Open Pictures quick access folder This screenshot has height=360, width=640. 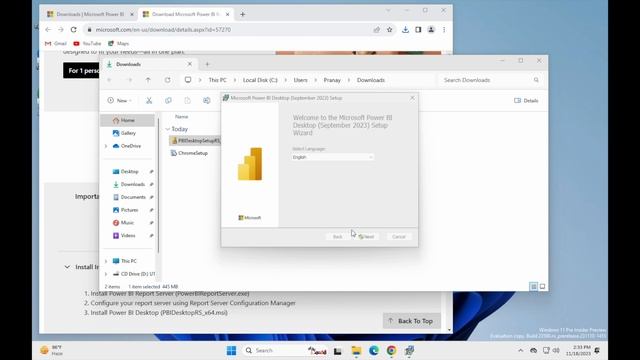click(x=129, y=210)
